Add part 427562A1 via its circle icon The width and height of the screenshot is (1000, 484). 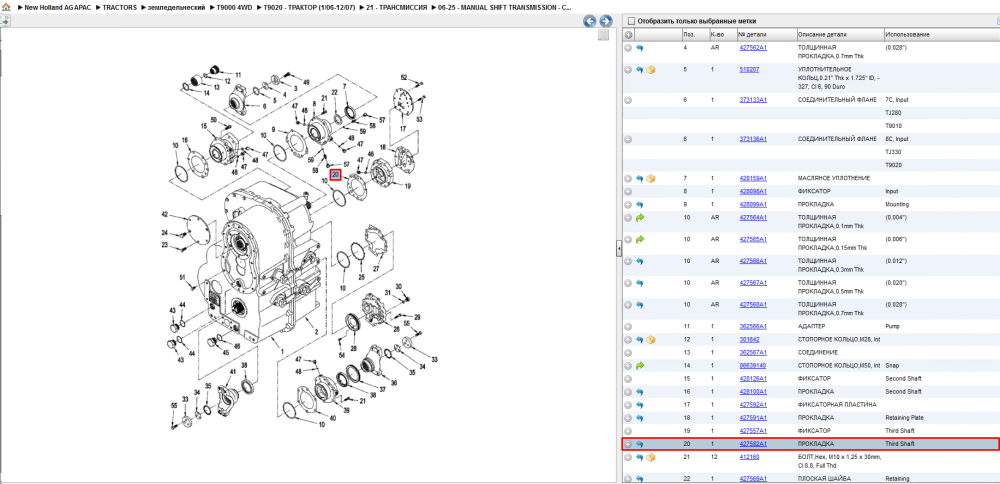point(628,48)
